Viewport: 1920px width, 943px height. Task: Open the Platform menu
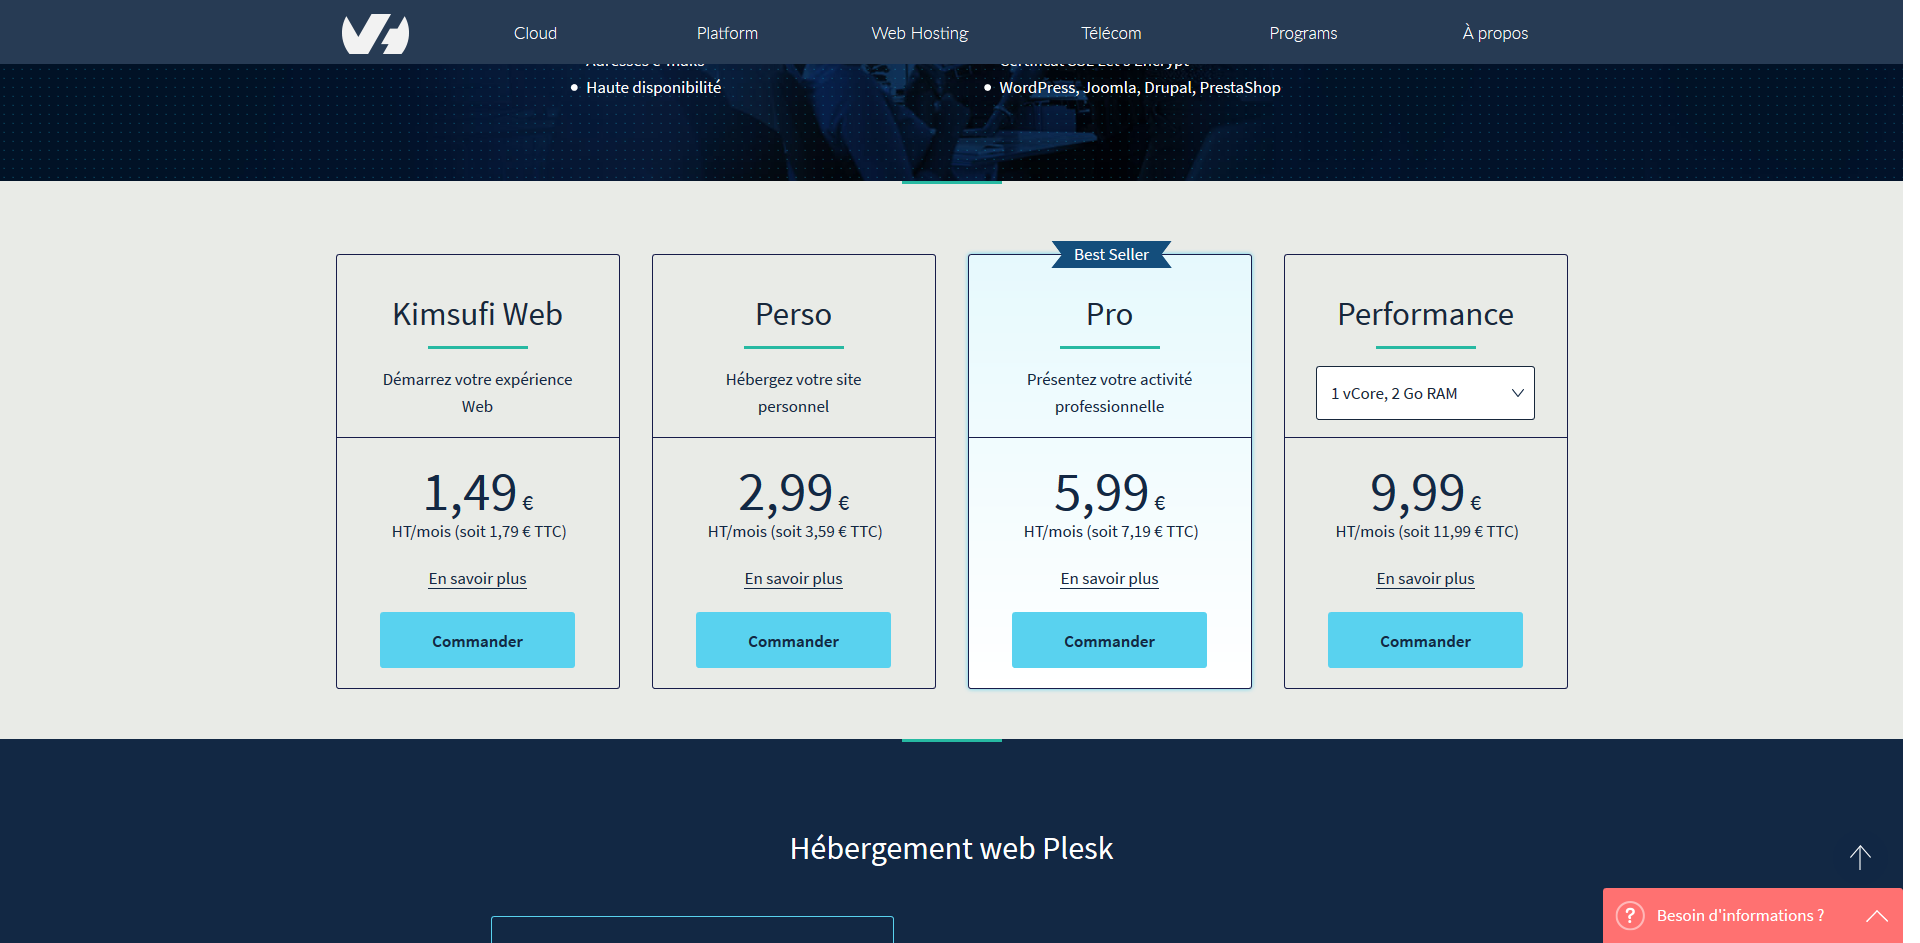click(727, 33)
